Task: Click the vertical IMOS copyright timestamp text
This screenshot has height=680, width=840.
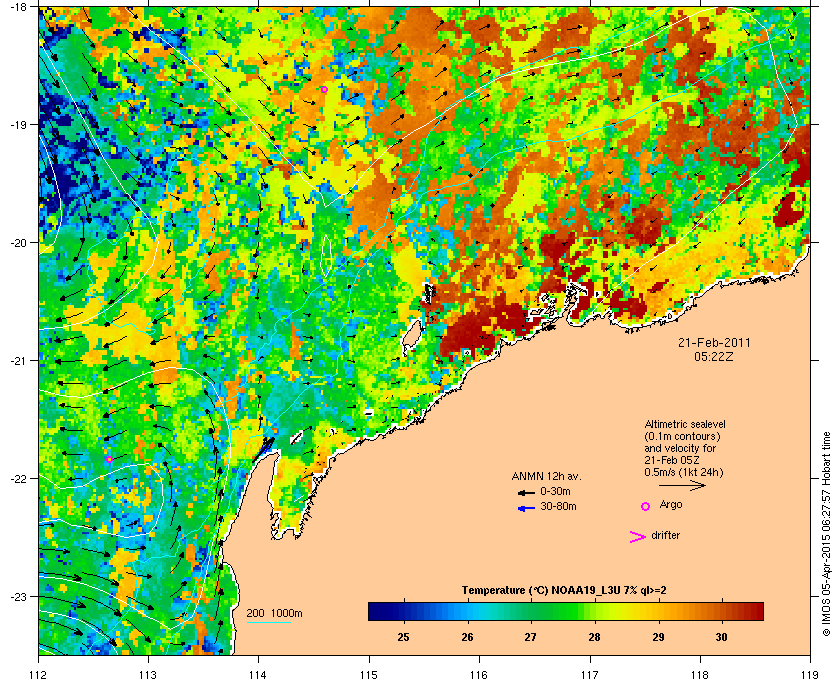Action: [826, 536]
